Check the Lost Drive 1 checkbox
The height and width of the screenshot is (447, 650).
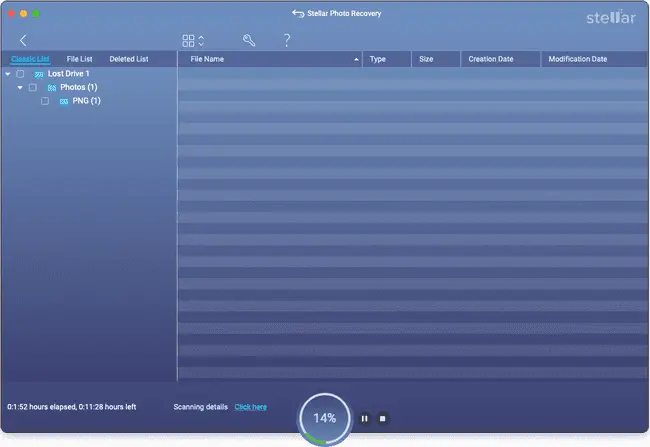[x=20, y=74]
